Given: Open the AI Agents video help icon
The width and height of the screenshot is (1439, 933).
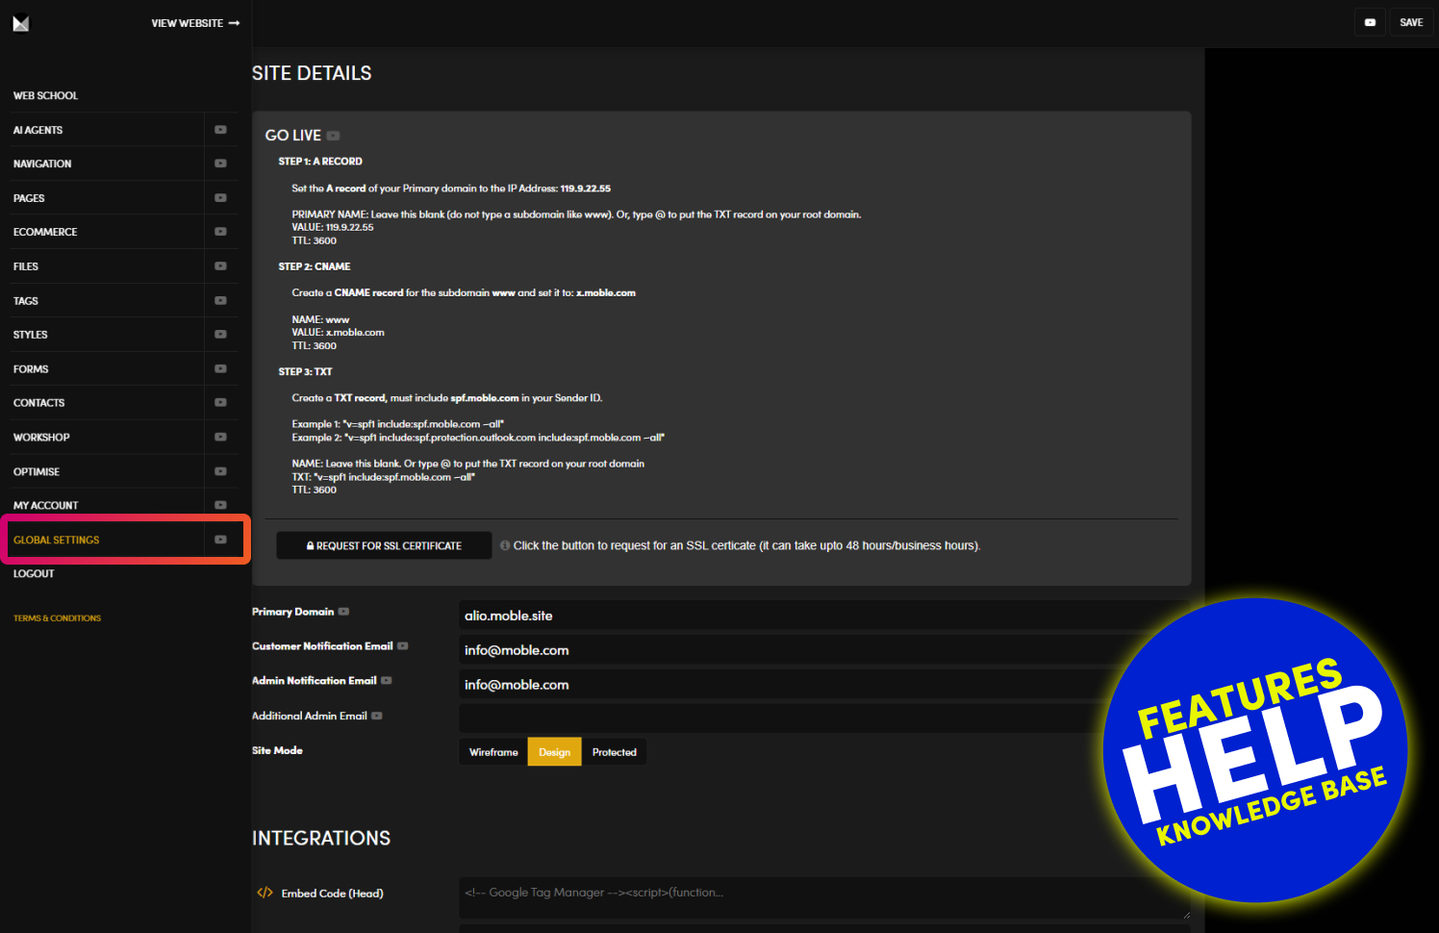Looking at the screenshot, I should click(221, 130).
